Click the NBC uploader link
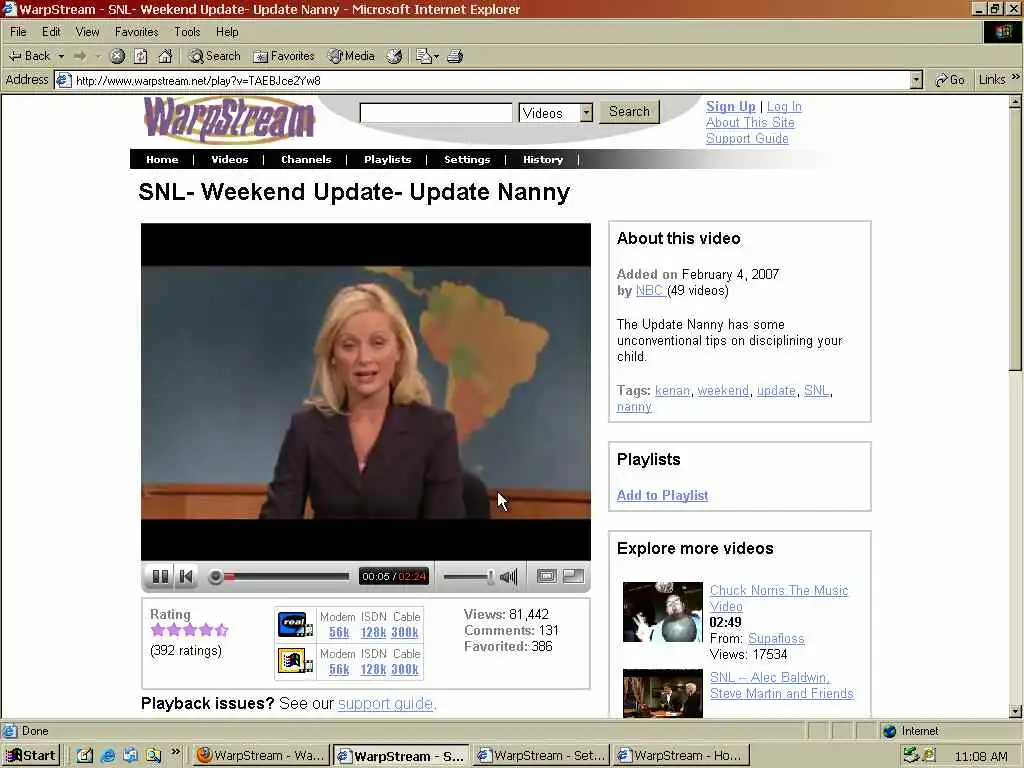 tap(650, 291)
